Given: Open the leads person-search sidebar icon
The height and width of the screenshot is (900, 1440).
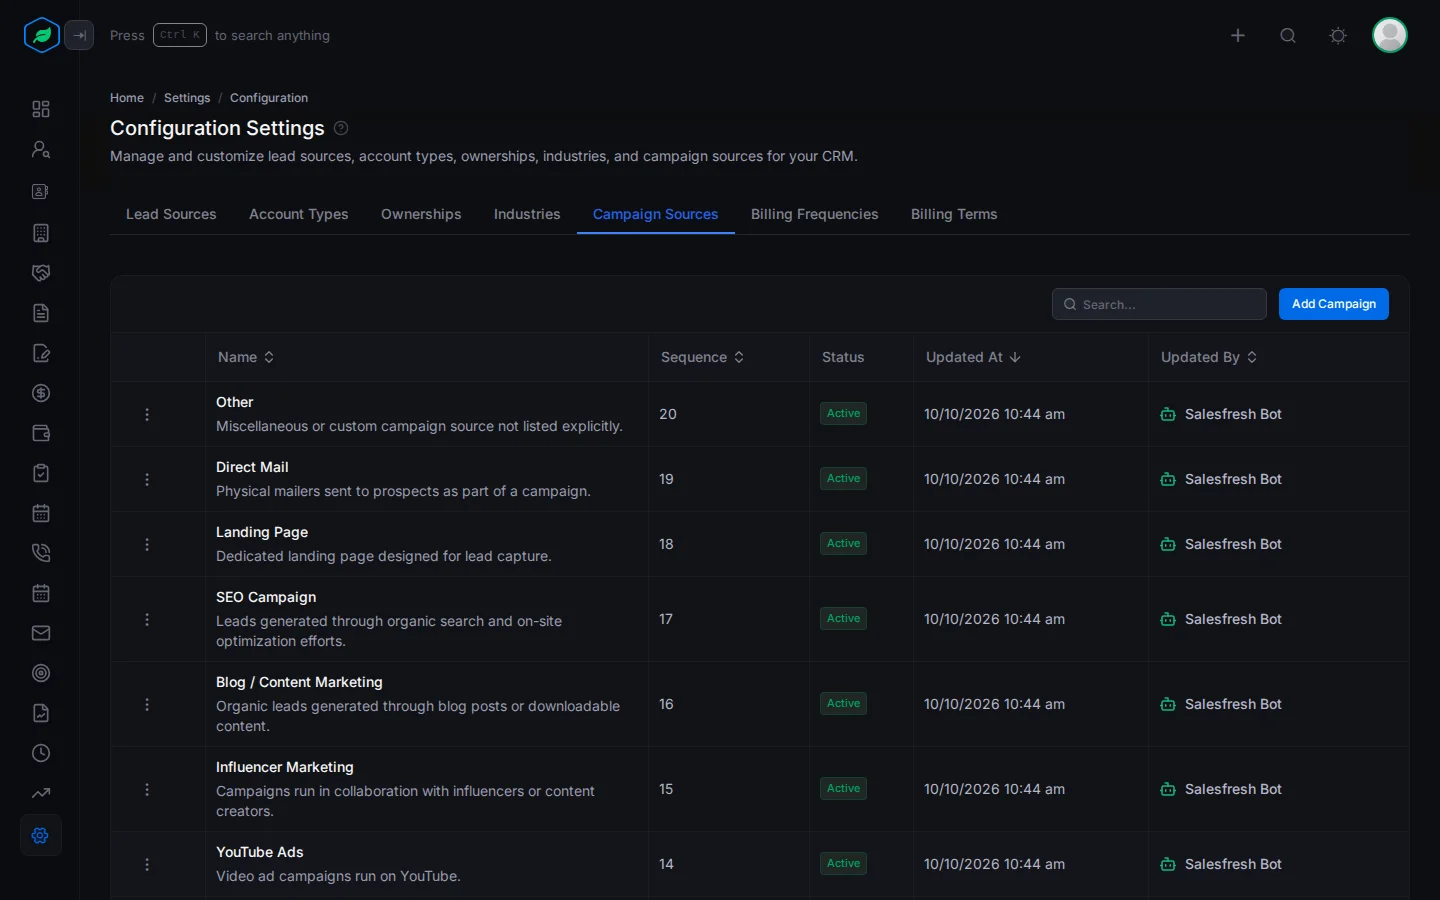Looking at the screenshot, I should (41, 149).
